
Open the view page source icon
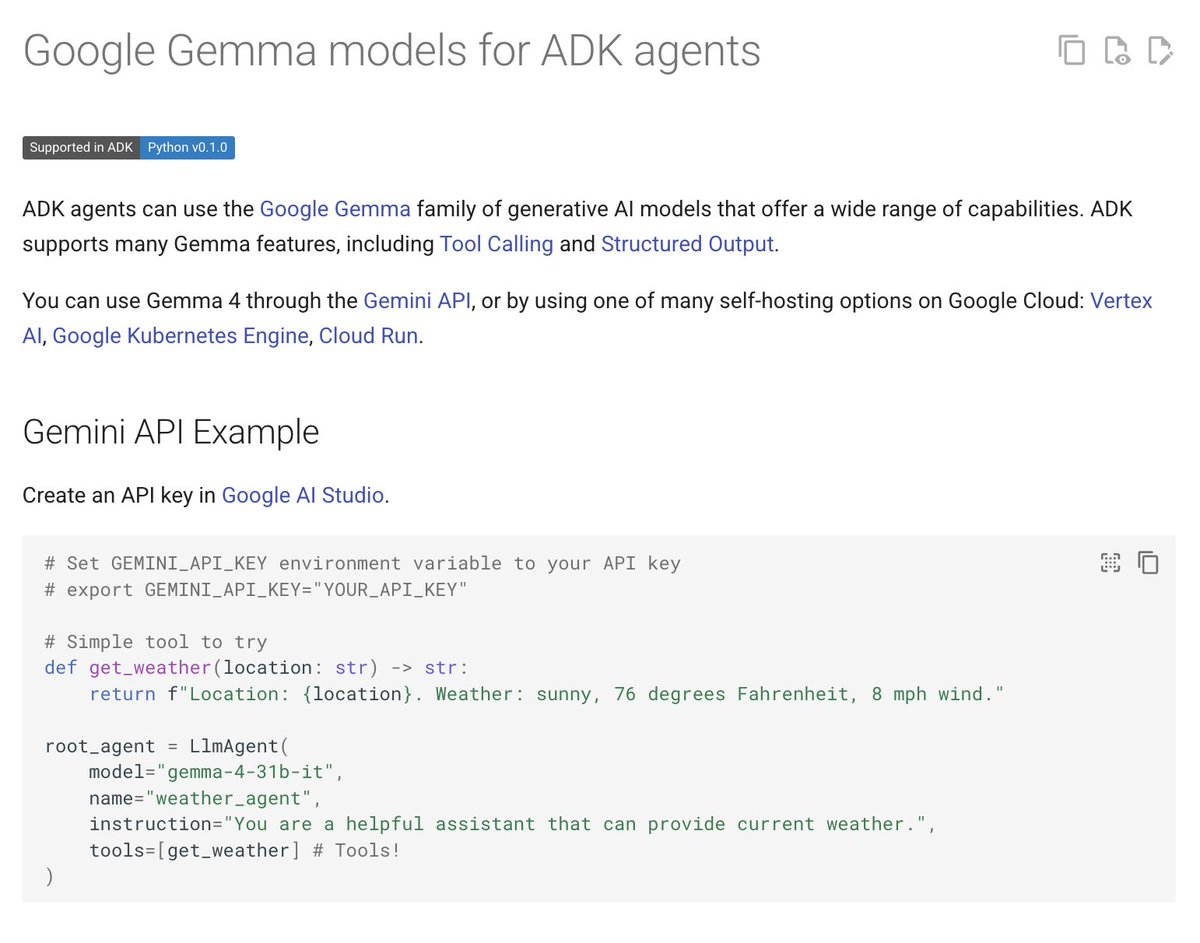(x=1116, y=51)
